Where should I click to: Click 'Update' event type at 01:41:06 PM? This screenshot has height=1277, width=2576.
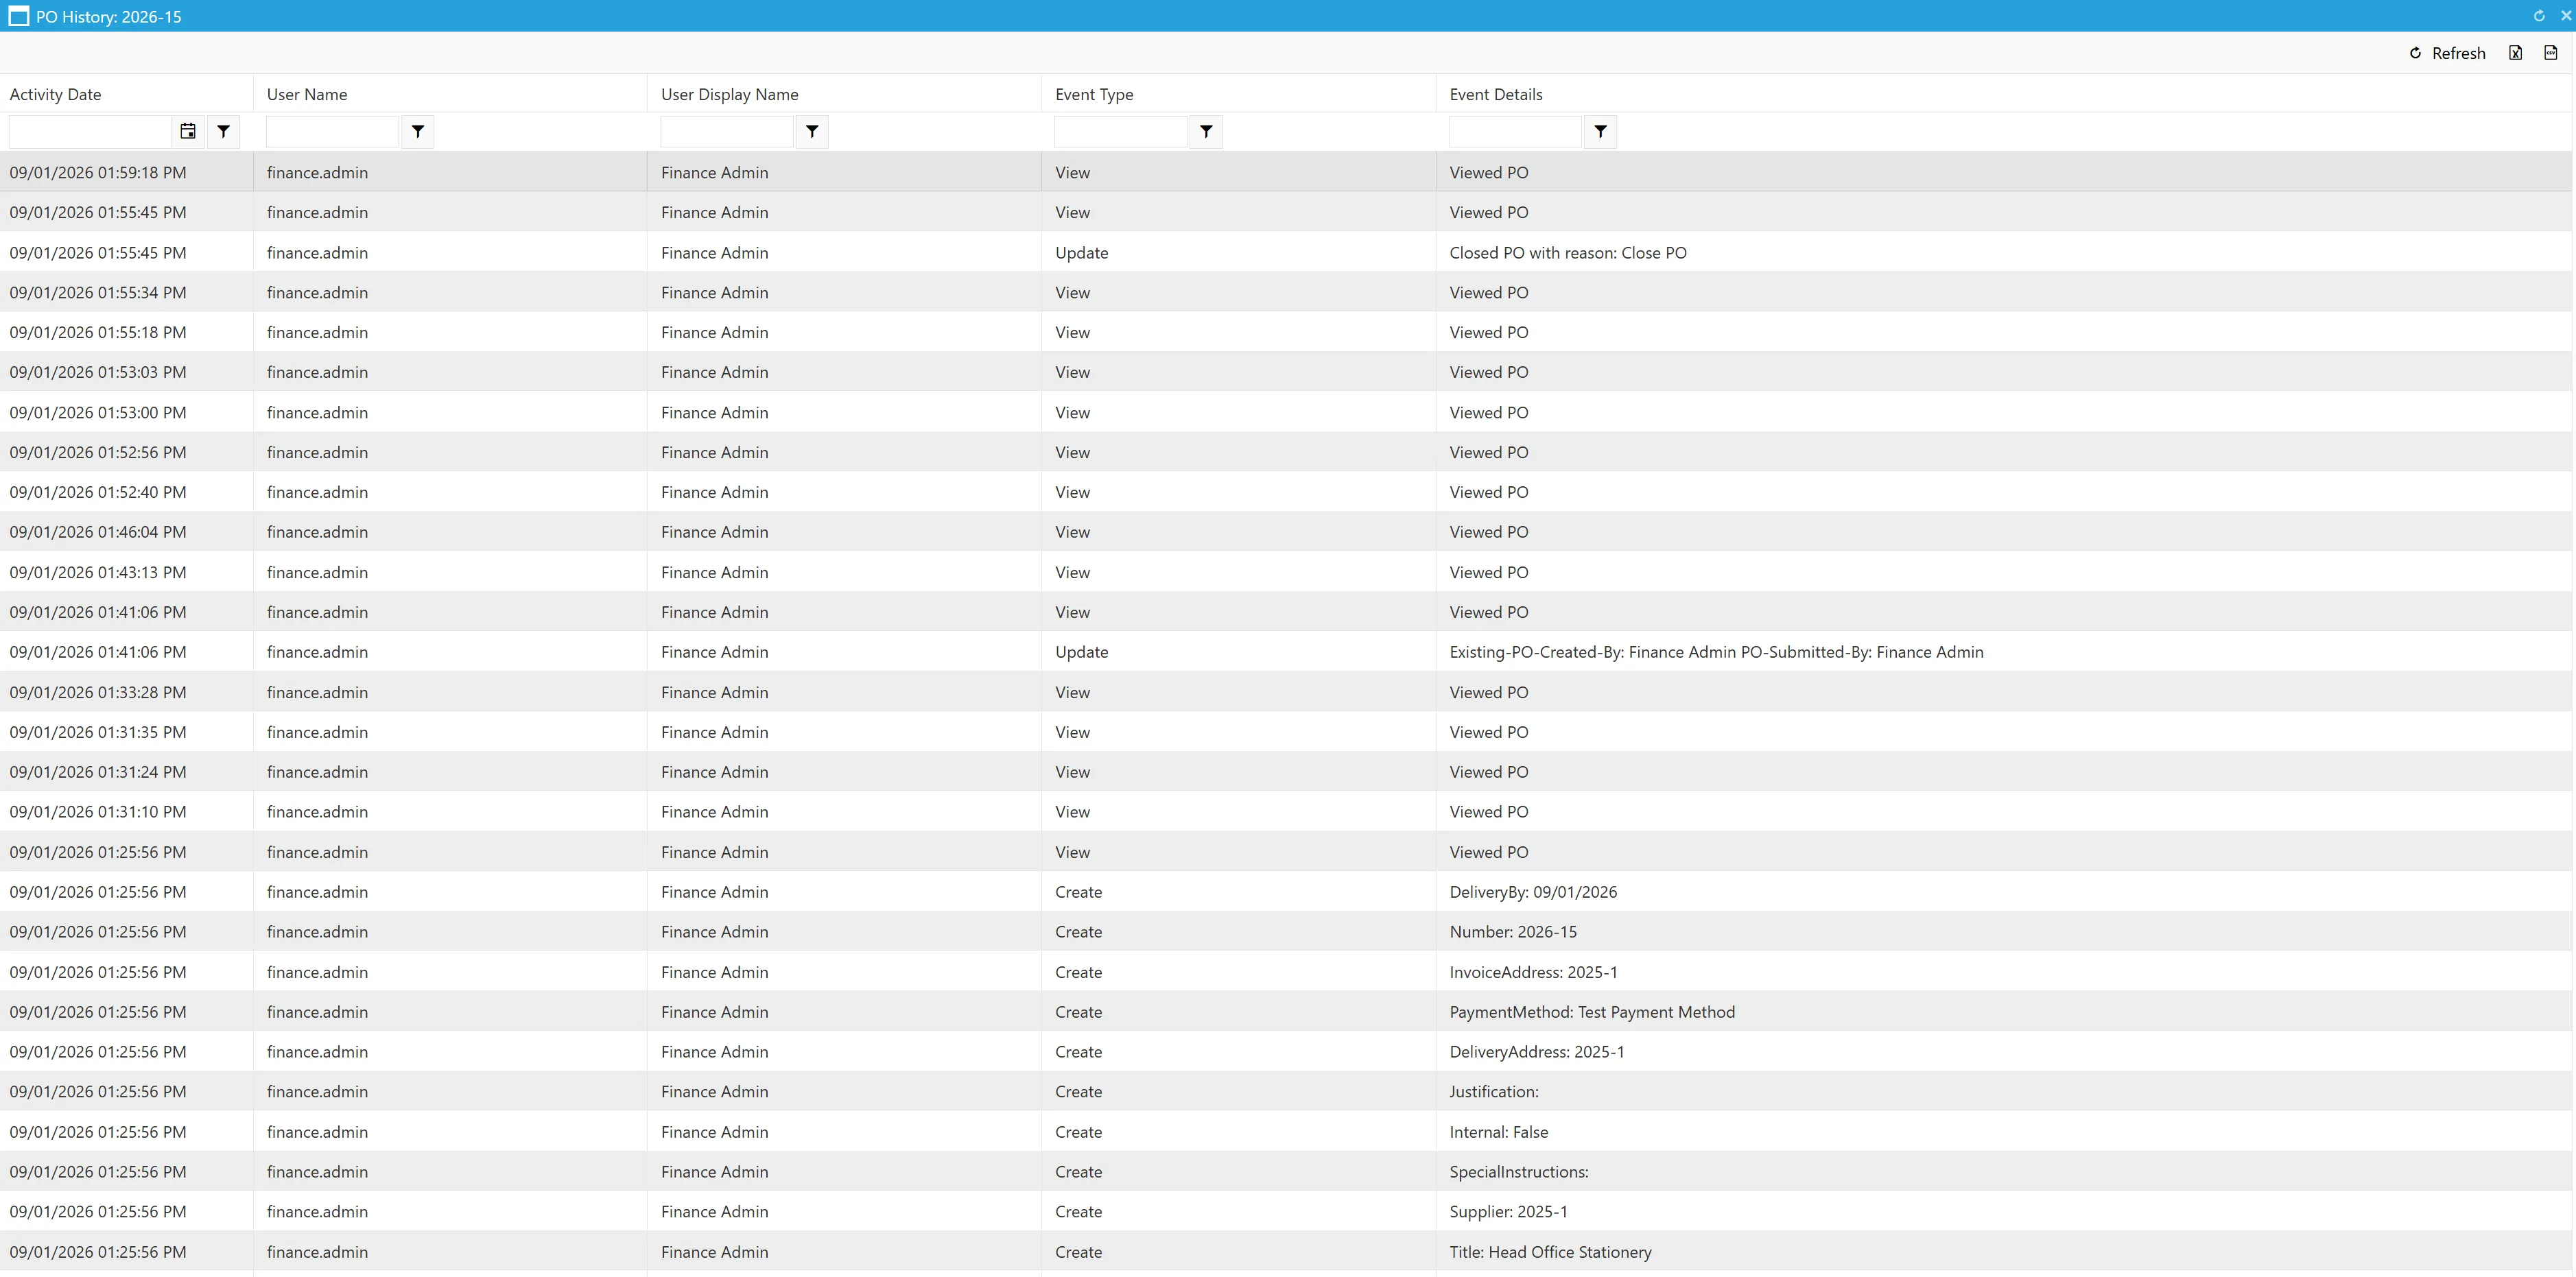[x=1081, y=652]
